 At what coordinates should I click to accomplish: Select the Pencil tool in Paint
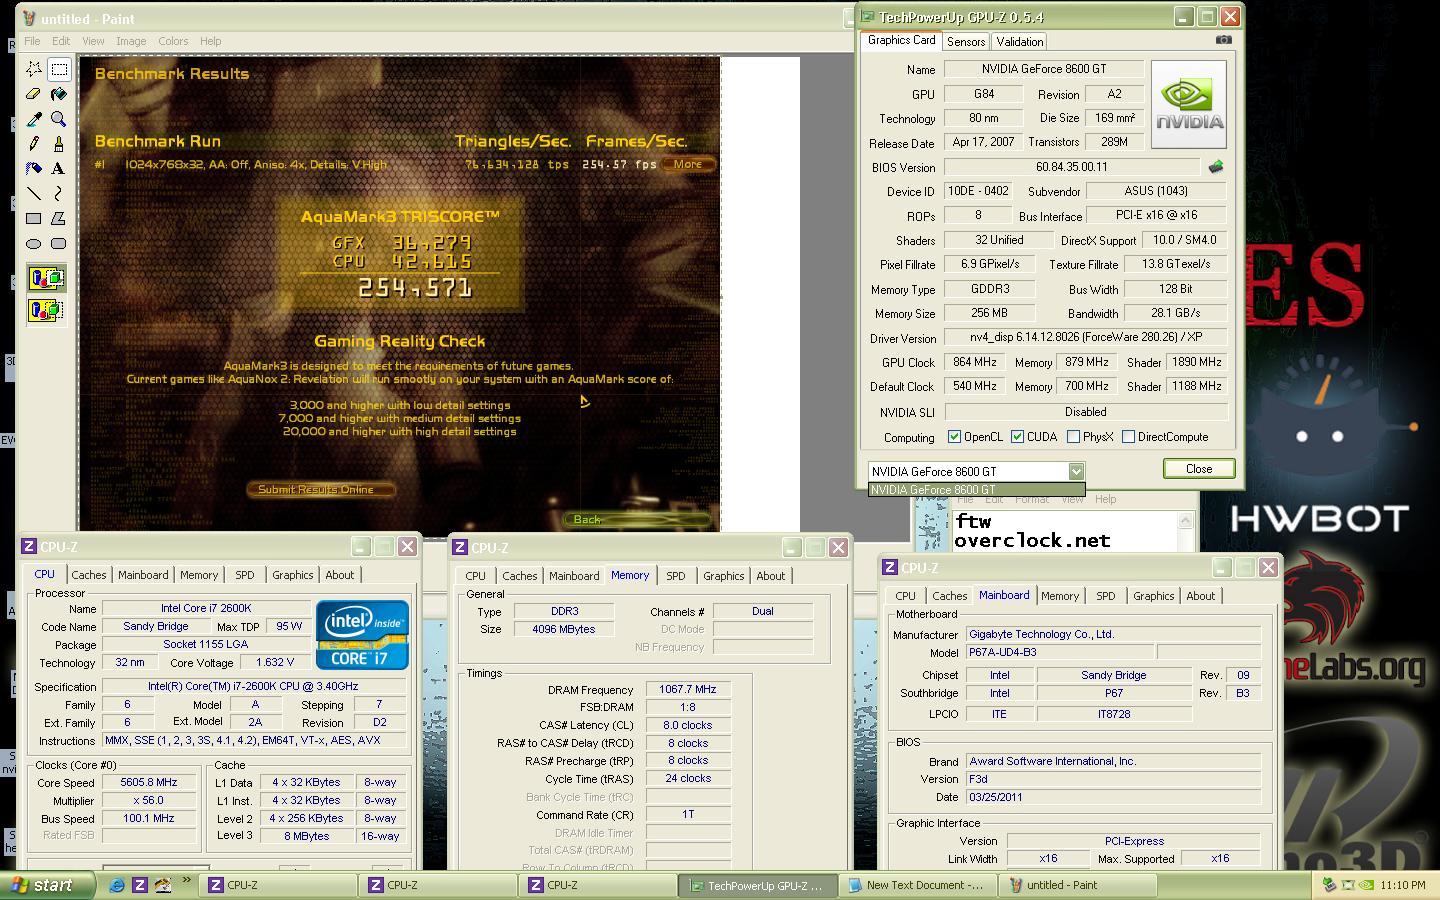[34, 144]
